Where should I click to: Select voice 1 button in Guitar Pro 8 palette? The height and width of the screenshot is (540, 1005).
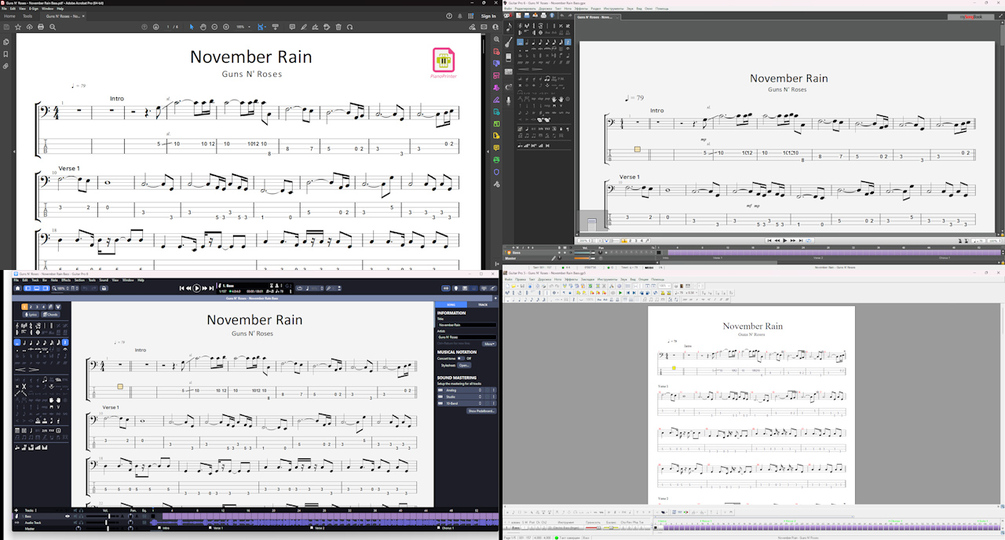(x=24, y=307)
